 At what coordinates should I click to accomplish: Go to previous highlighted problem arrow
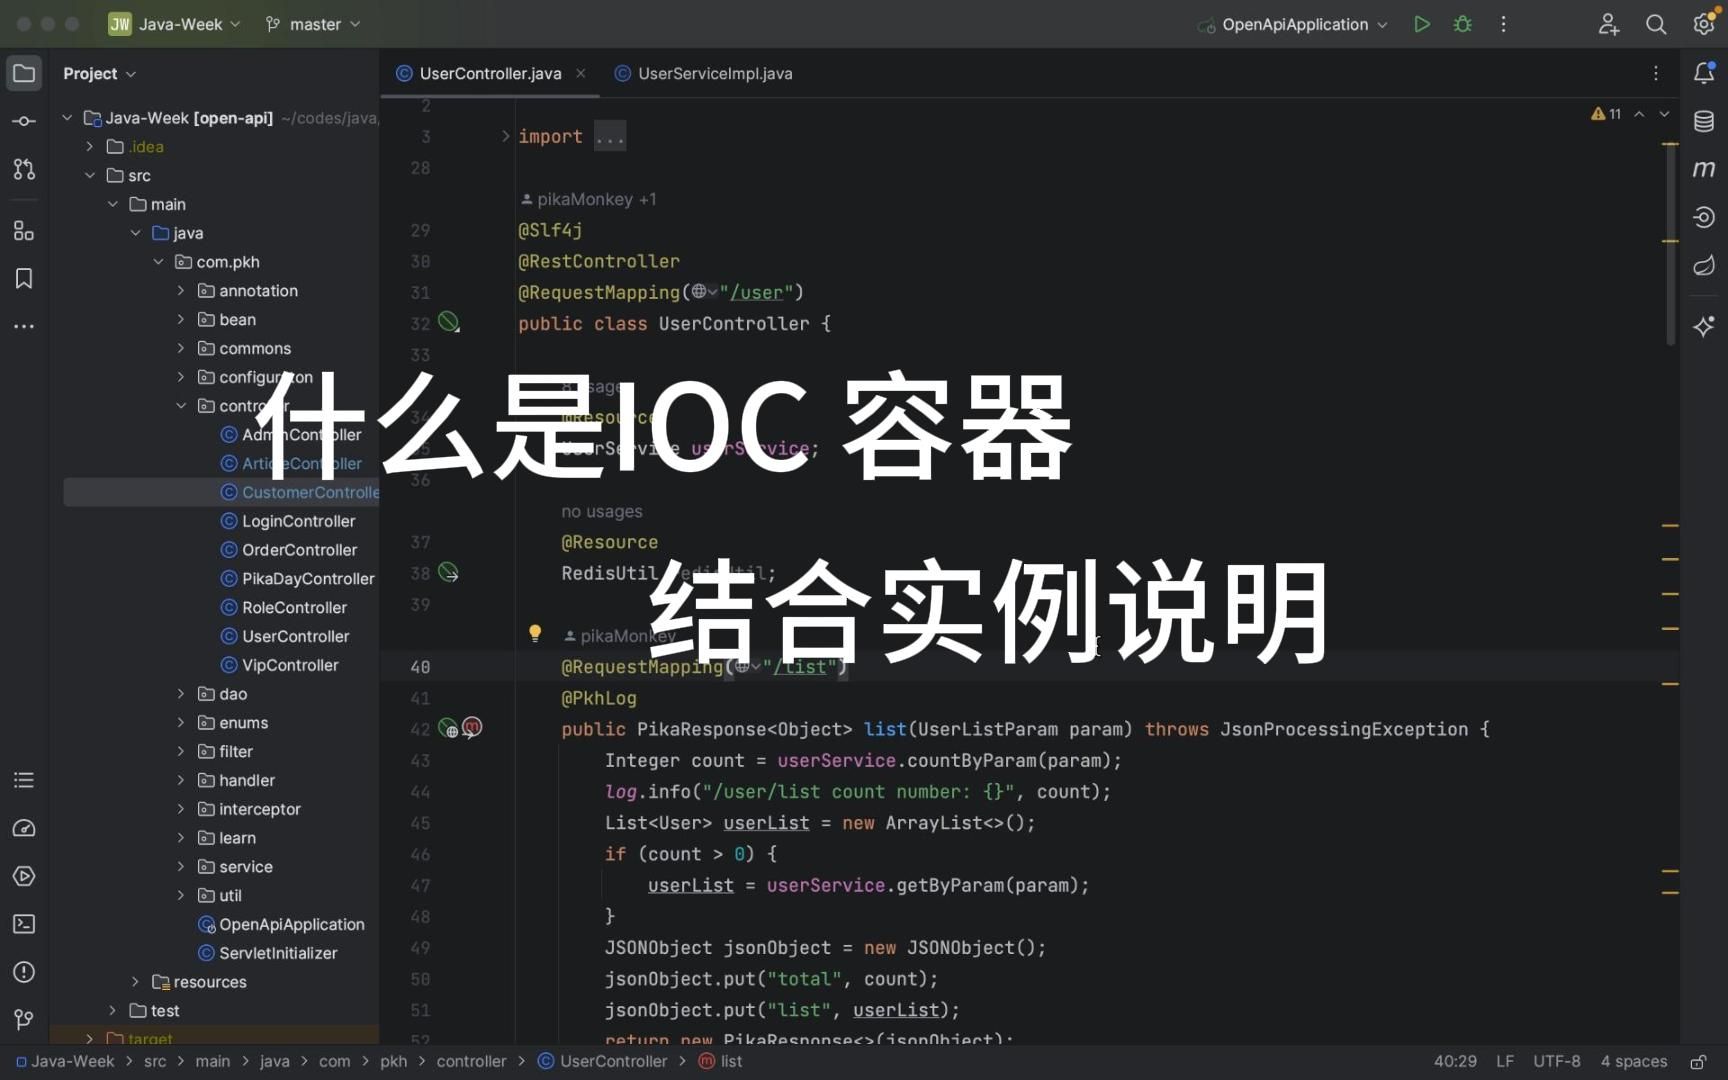click(1640, 114)
